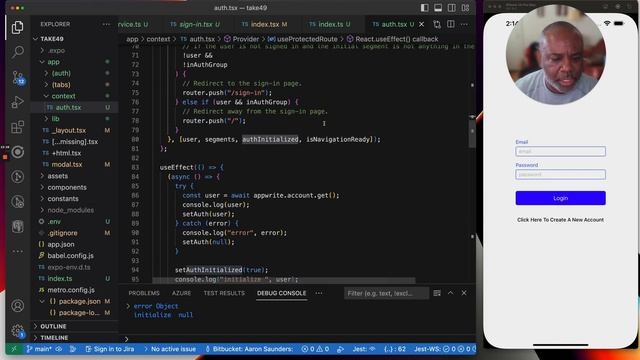
Task: Switch to index.tsx tab
Action: point(264,24)
